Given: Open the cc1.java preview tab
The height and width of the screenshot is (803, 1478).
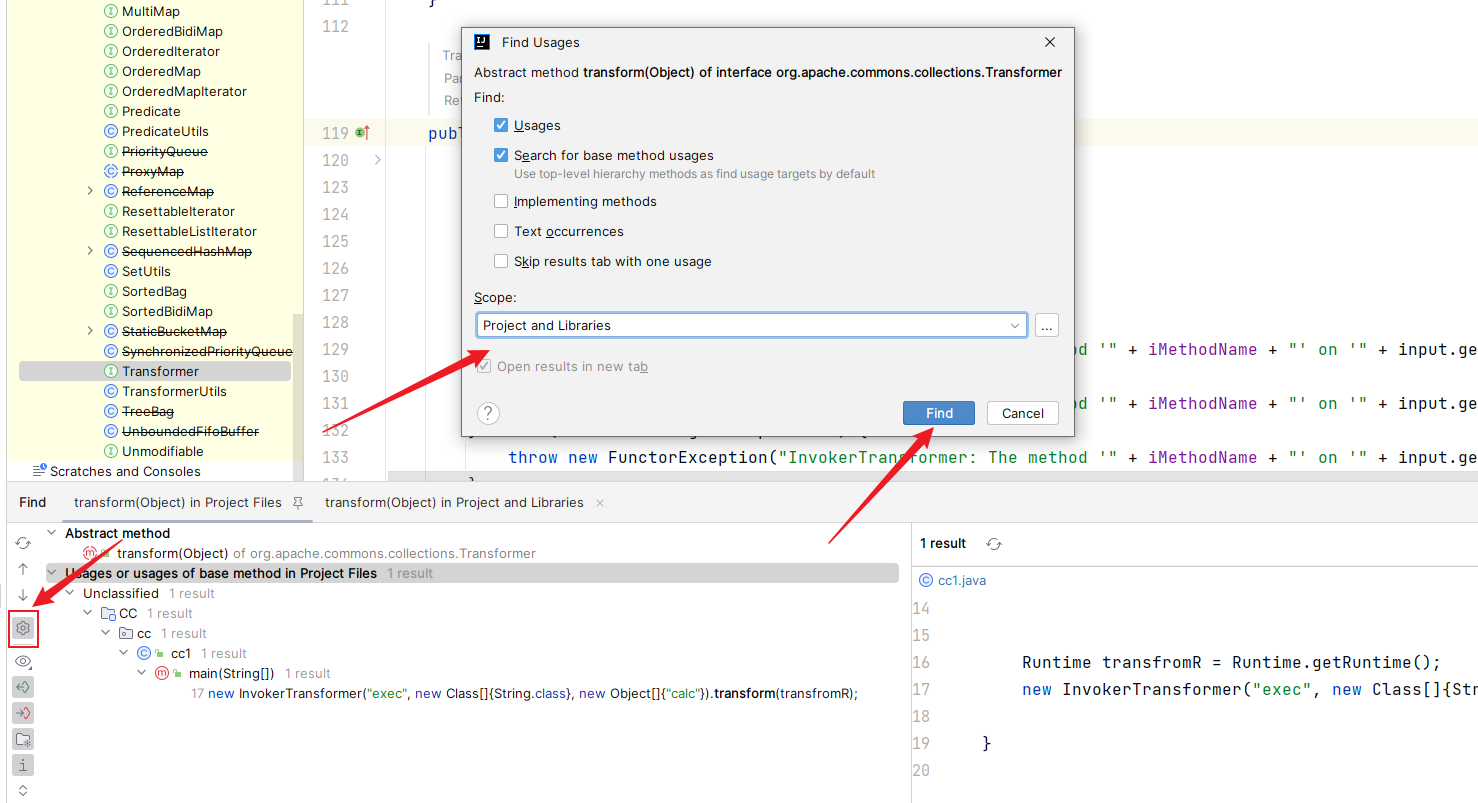Looking at the screenshot, I should (x=953, y=581).
